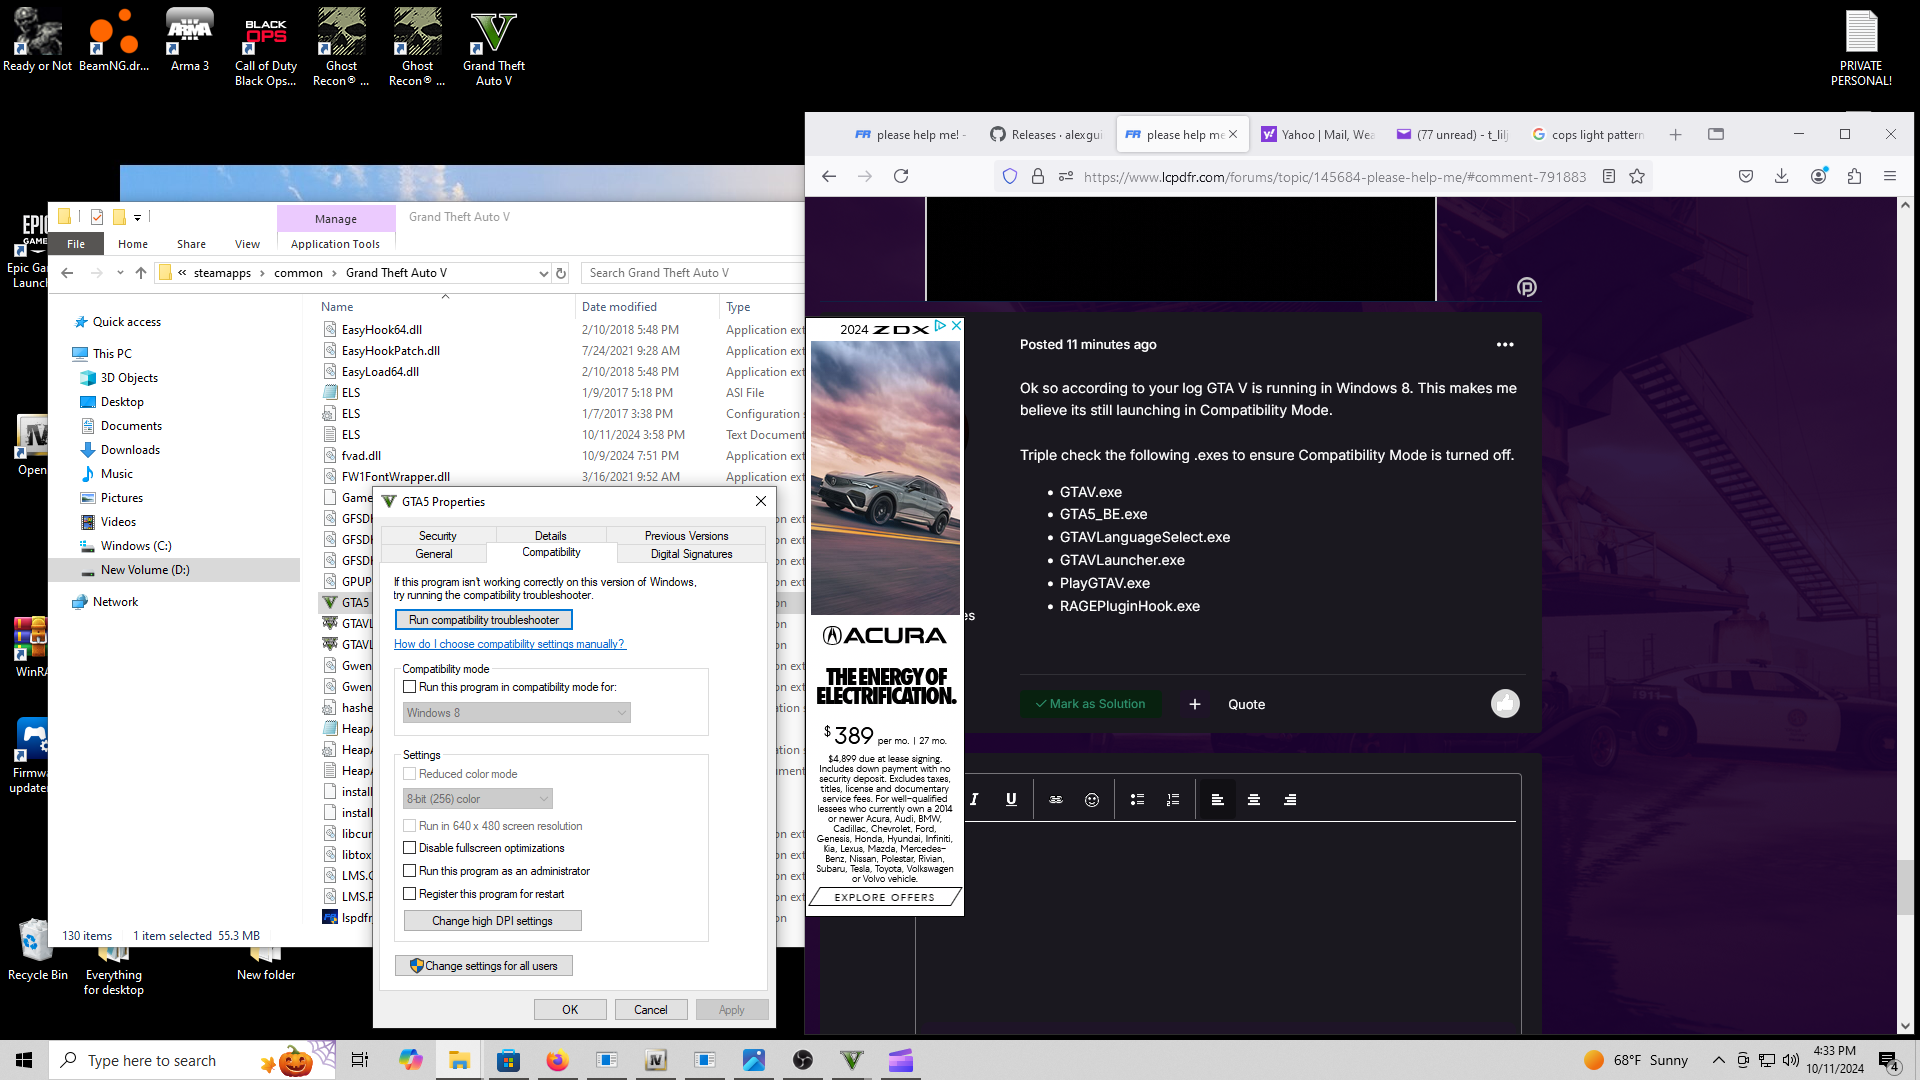Screen dimensions: 1920x1080
Task: Insert emoji using the smiley icon
Action: coord(1092,799)
